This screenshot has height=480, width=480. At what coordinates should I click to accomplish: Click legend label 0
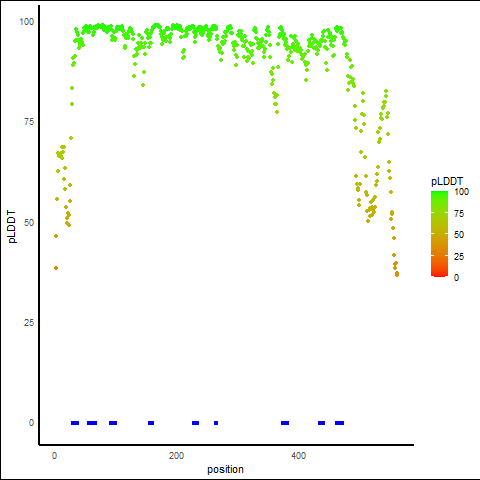(456, 277)
